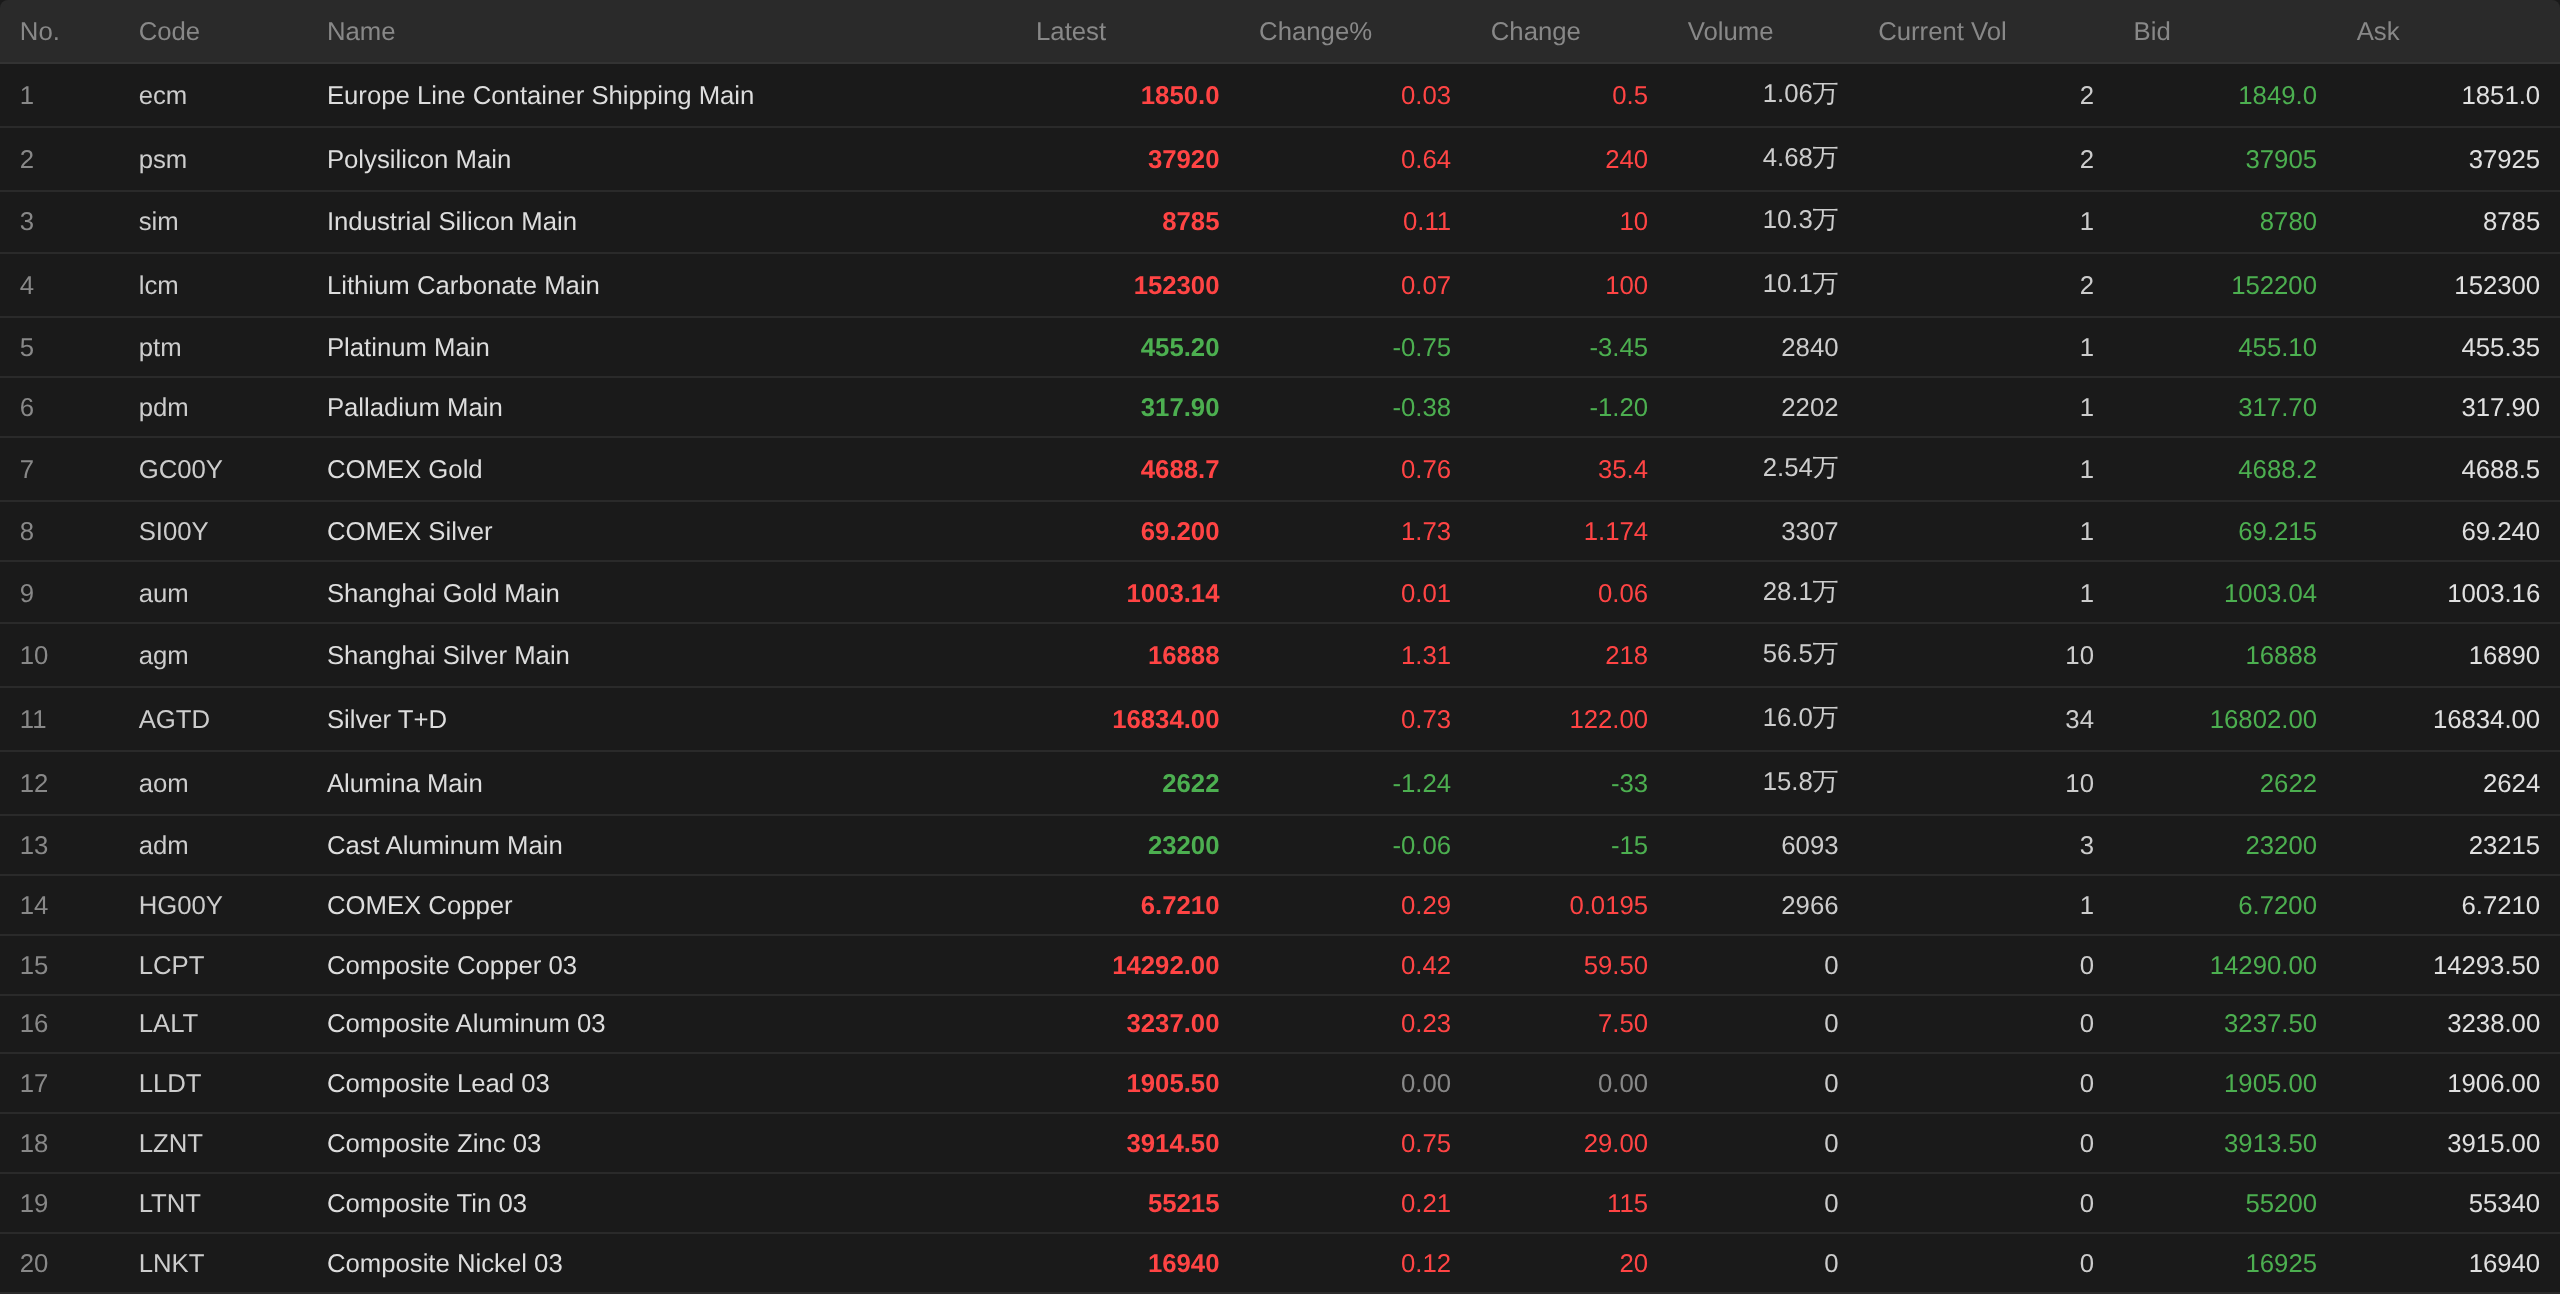Image resolution: width=2560 pixels, height=1306 pixels.
Task: Open Lithium Carbonate Main entry
Action: (463, 286)
